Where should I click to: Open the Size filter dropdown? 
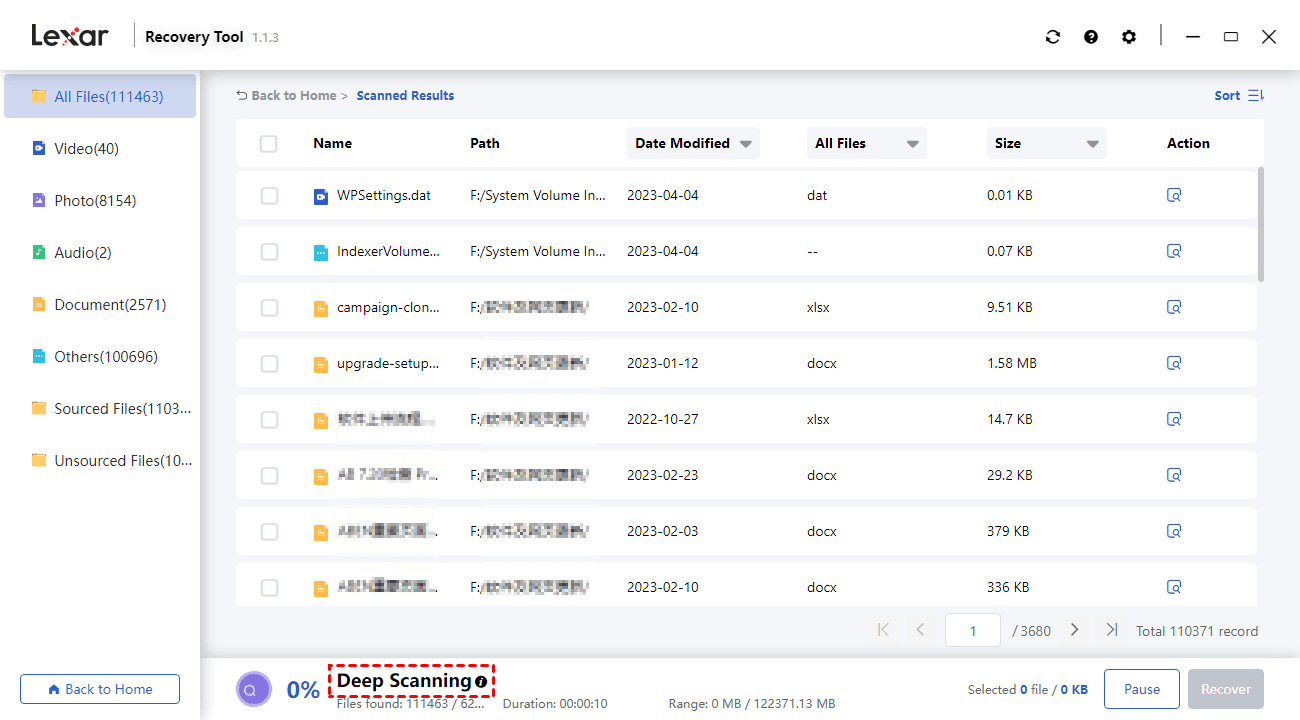click(x=1047, y=143)
